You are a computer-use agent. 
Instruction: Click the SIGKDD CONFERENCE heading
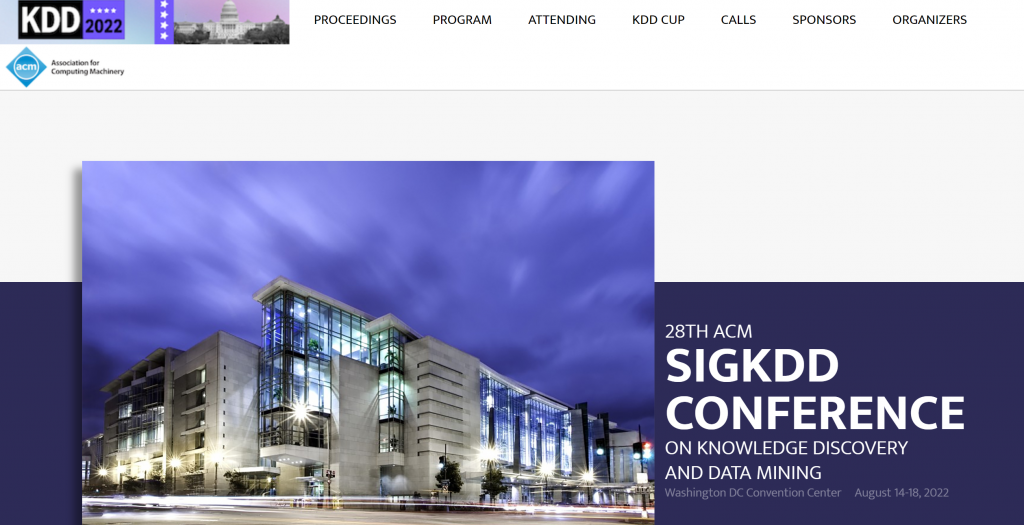click(814, 389)
